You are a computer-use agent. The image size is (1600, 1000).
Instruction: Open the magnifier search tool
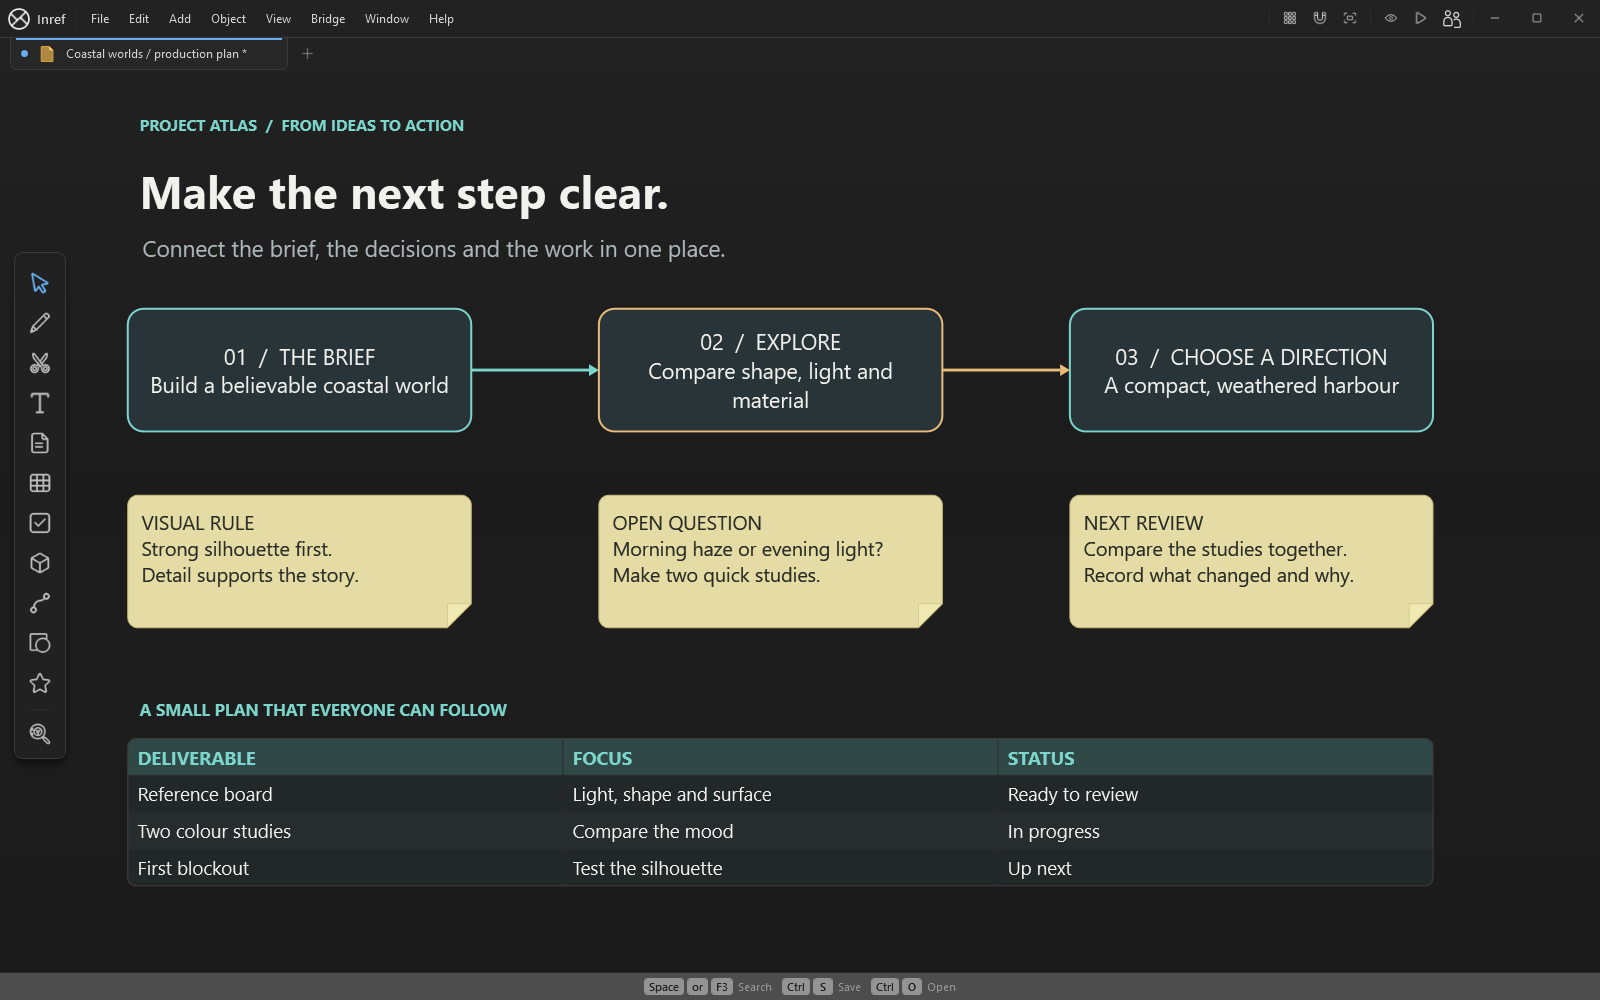[x=40, y=733]
